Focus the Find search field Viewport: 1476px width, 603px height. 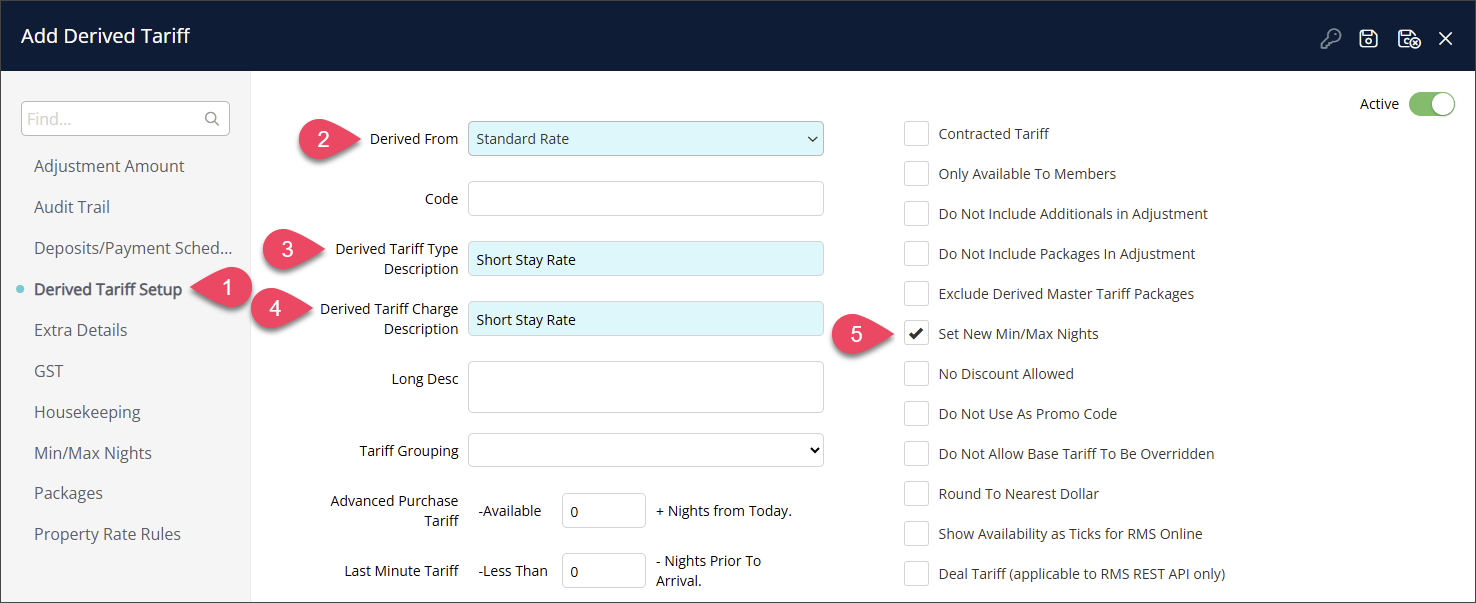pyautogui.click(x=125, y=119)
